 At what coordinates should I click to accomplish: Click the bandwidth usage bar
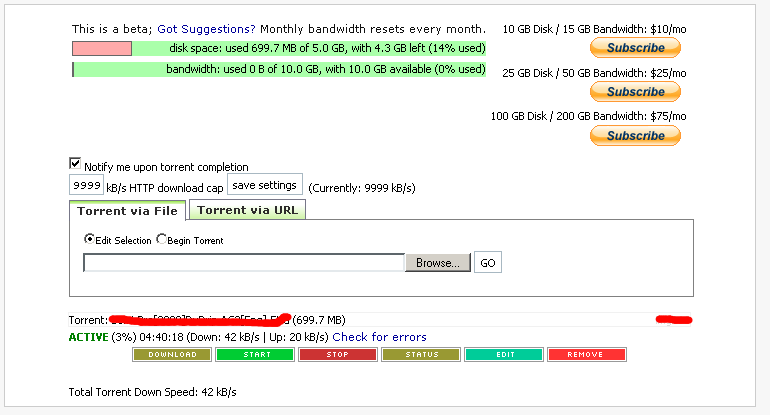tap(279, 69)
